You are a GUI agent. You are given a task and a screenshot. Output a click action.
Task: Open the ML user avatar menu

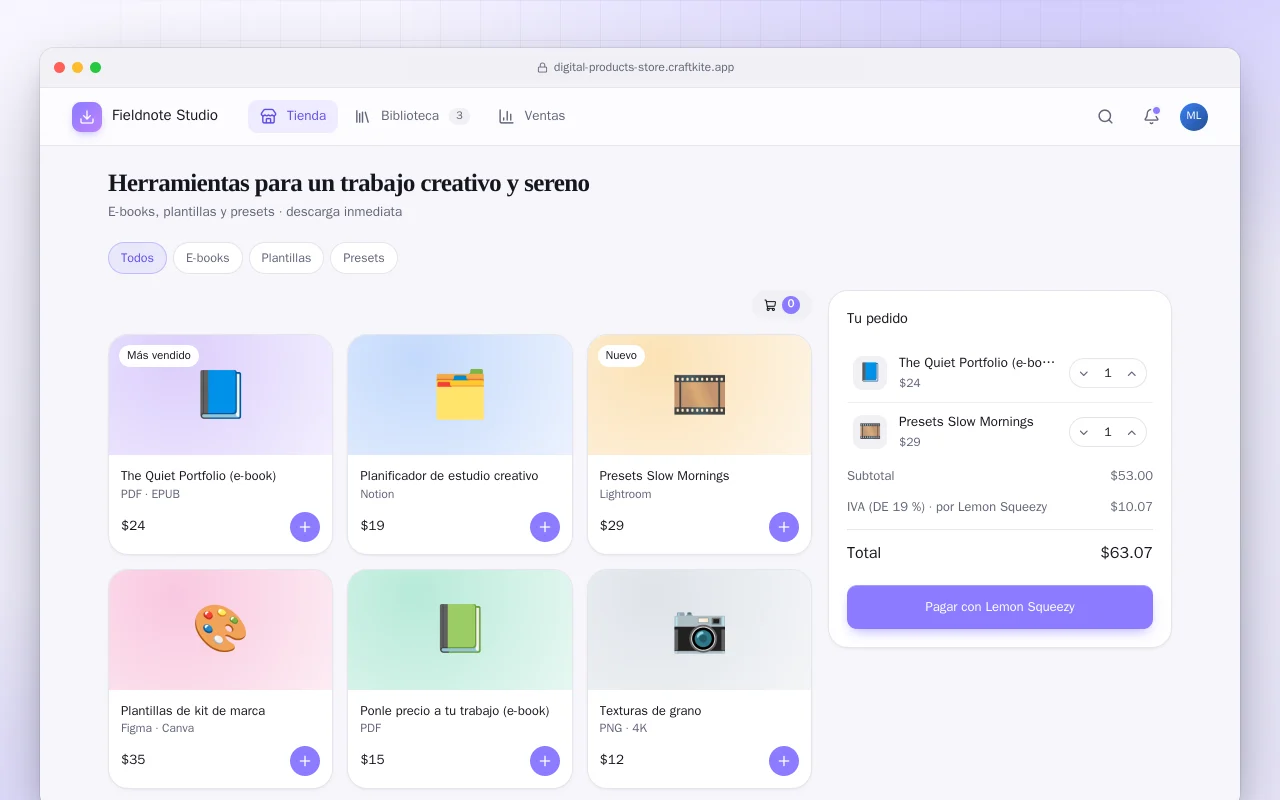coord(1194,117)
